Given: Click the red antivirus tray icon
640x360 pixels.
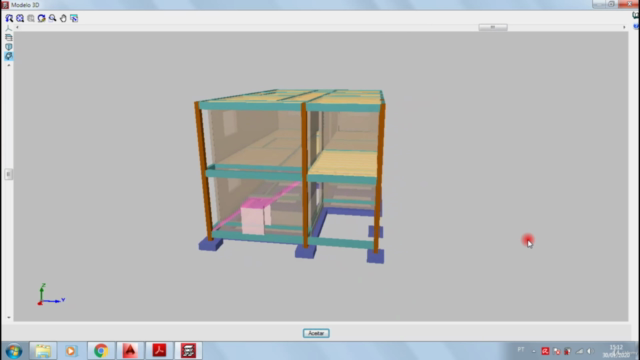Looking at the screenshot, I should [545, 351].
